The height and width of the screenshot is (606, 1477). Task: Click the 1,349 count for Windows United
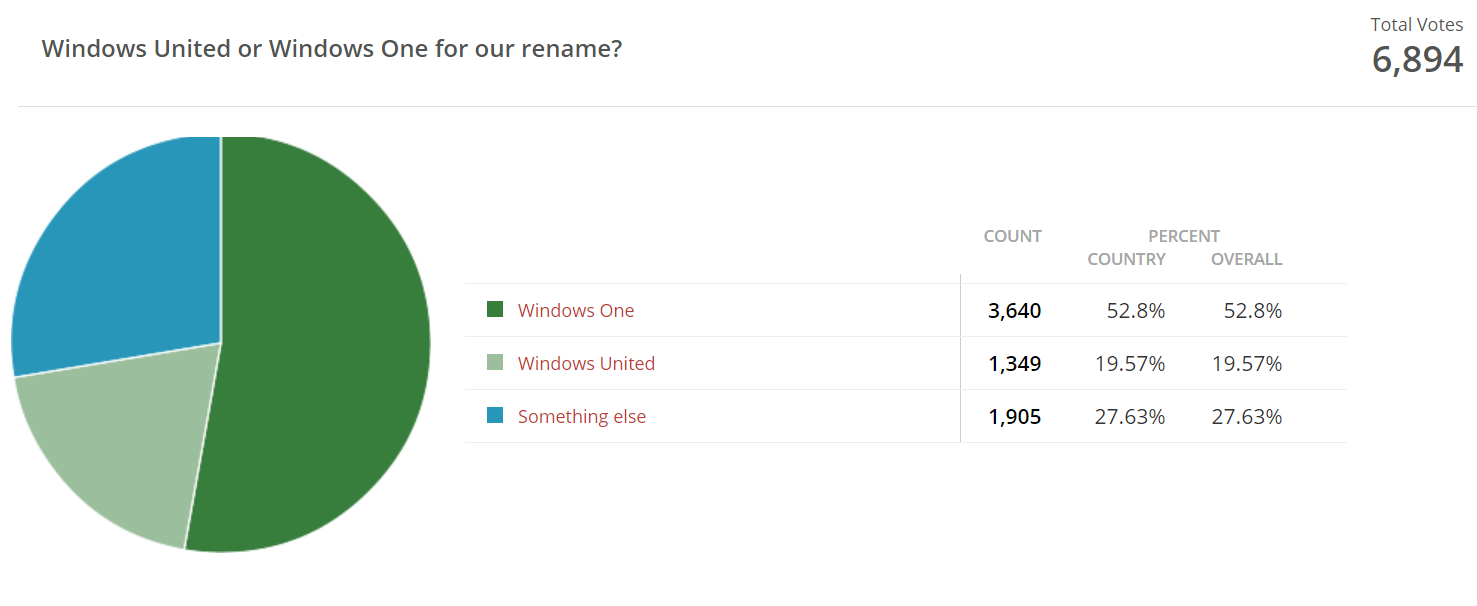point(1015,364)
